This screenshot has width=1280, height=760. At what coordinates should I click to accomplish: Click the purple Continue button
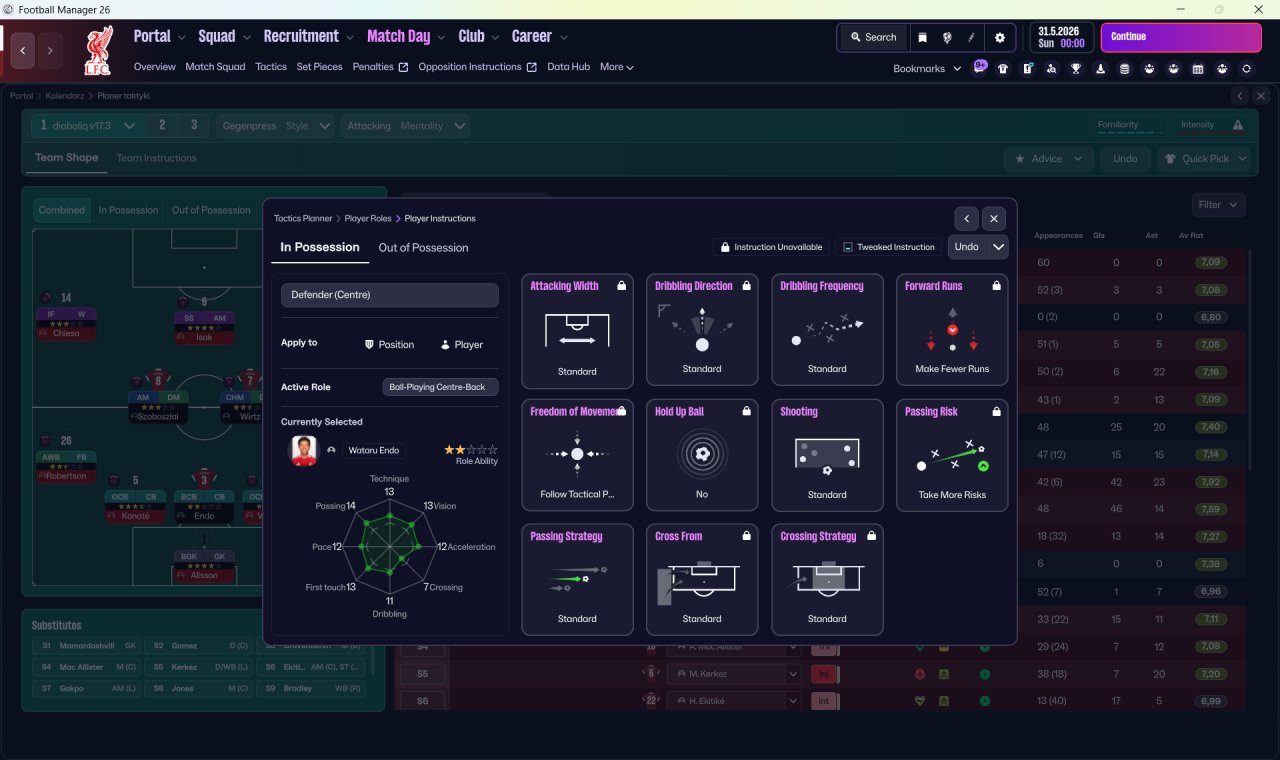pos(1181,37)
